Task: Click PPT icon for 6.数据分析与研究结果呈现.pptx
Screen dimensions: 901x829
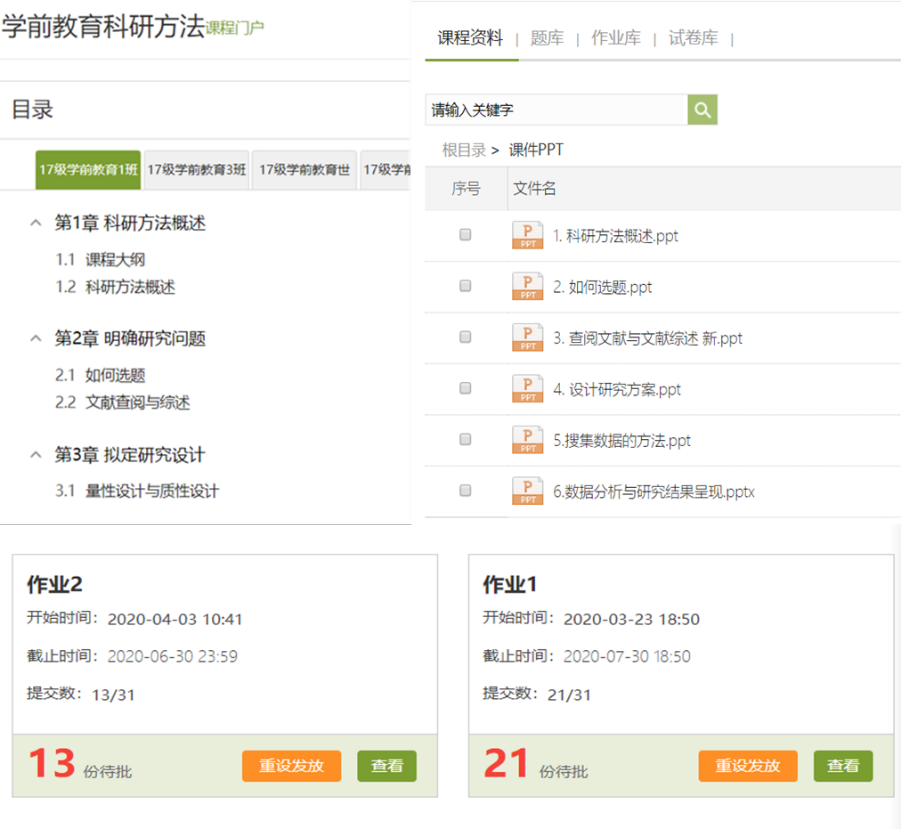Action: 527,491
